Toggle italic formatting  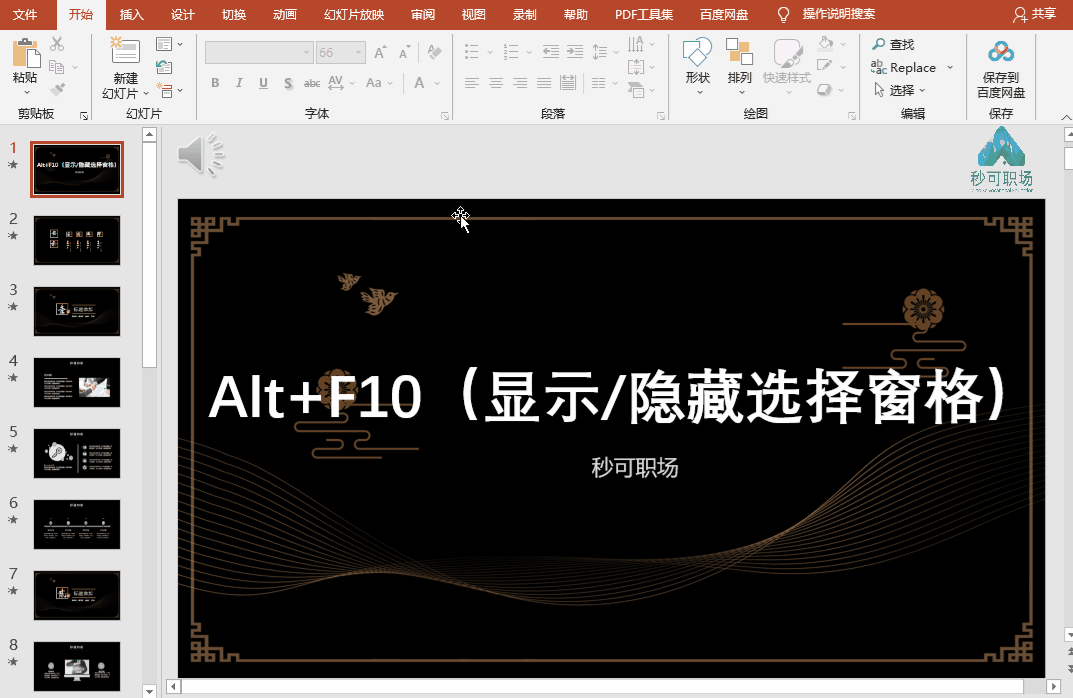coord(238,84)
